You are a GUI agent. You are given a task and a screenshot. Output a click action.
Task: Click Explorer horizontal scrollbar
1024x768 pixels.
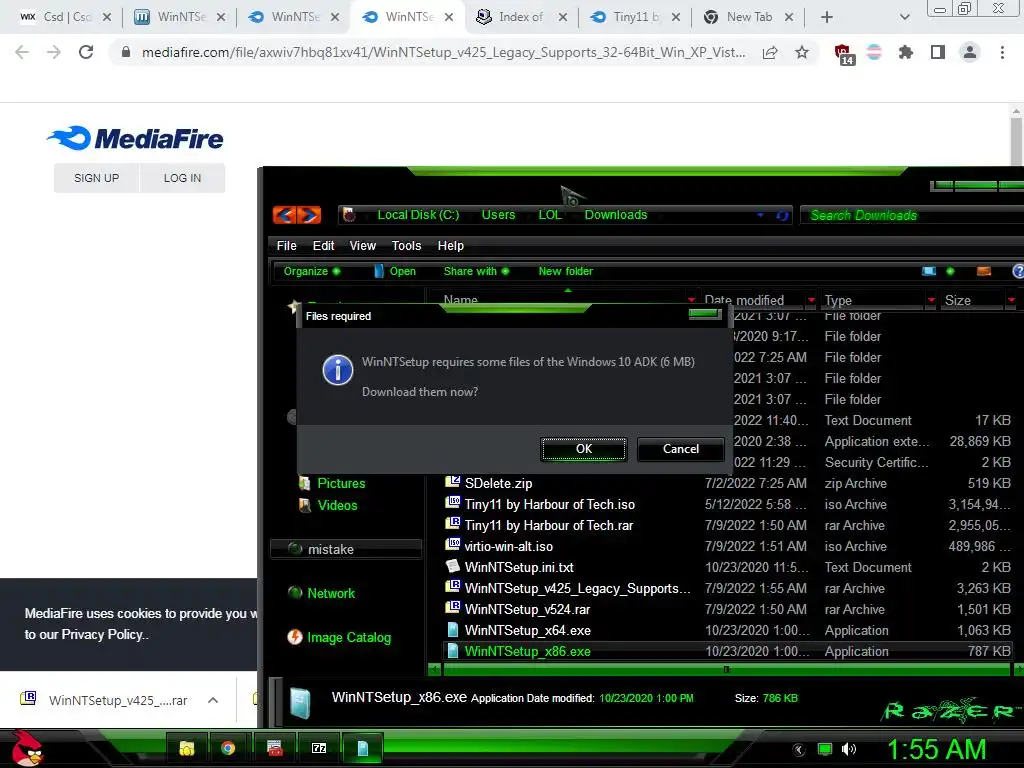point(726,669)
